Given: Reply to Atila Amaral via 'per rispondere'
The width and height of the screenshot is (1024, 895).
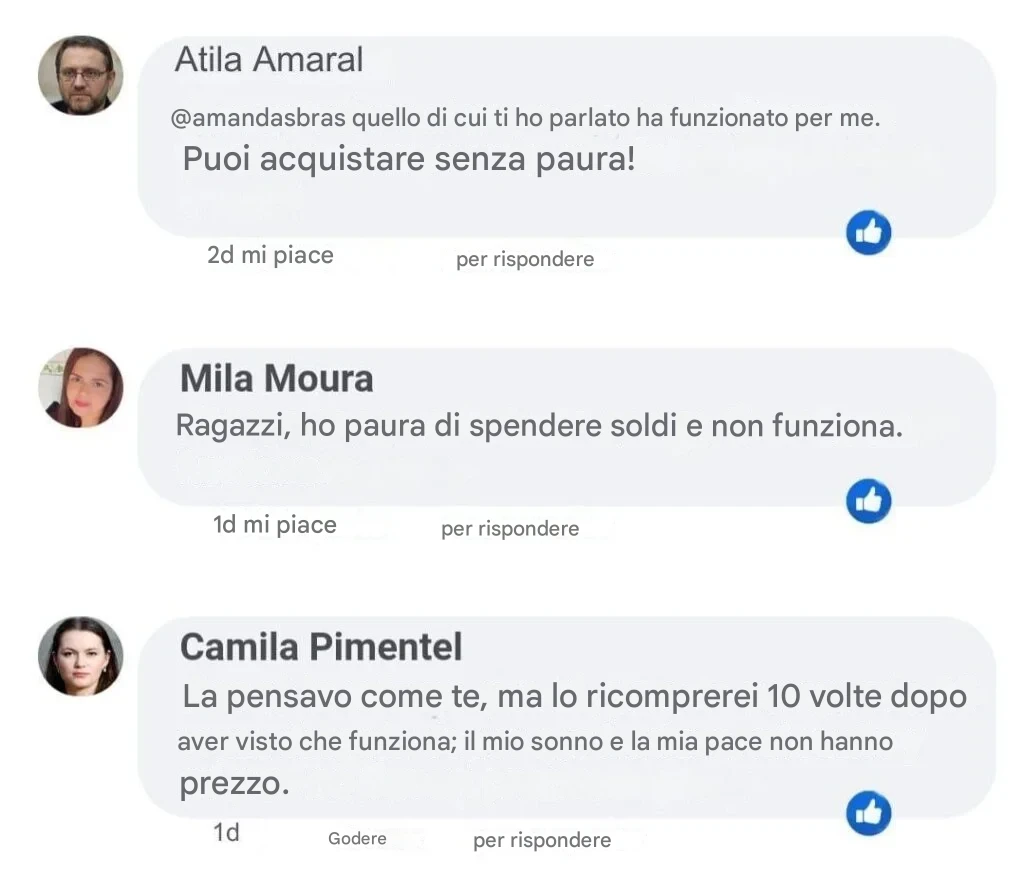Looking at the screenshot, I should click(525, 260).
